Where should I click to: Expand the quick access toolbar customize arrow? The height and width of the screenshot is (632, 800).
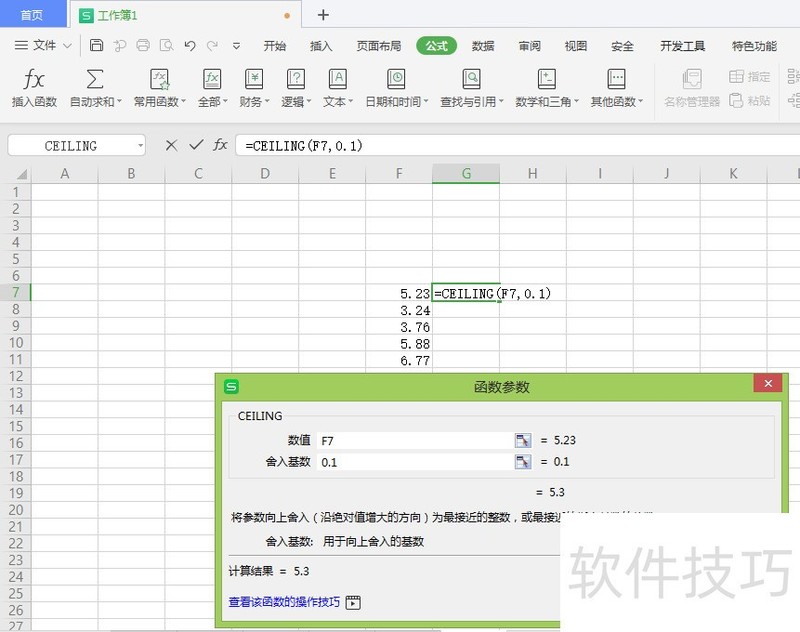[236, 46]
